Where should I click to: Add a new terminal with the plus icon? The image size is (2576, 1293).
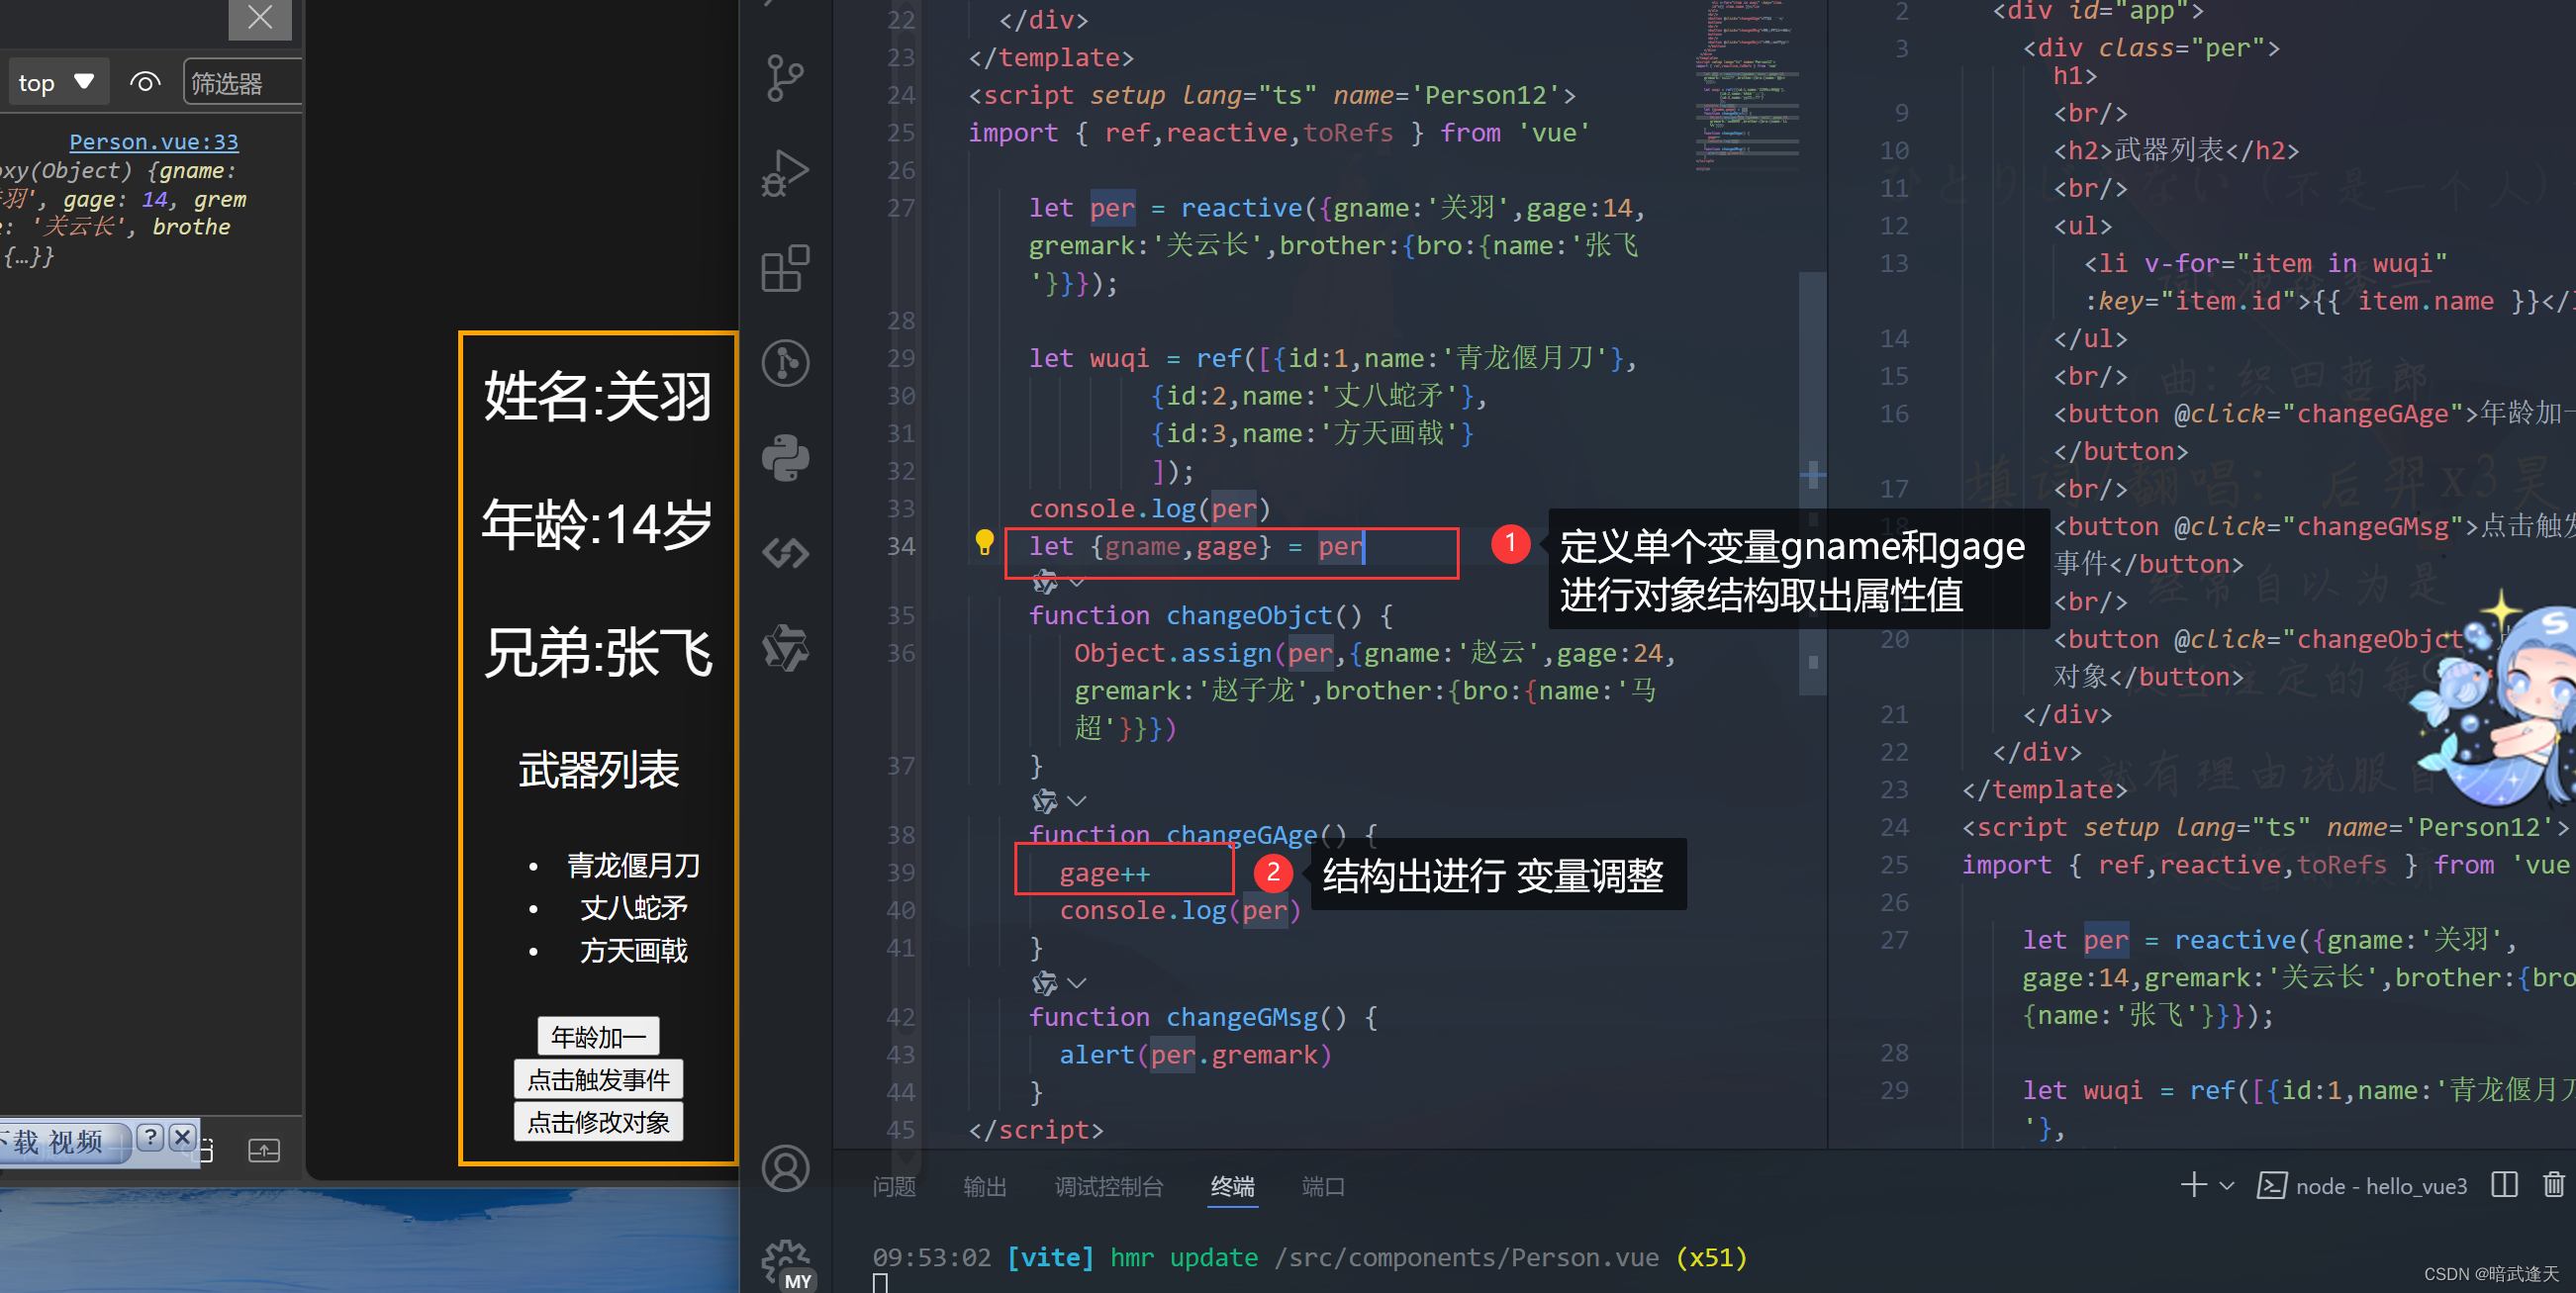[2193, 1185]
